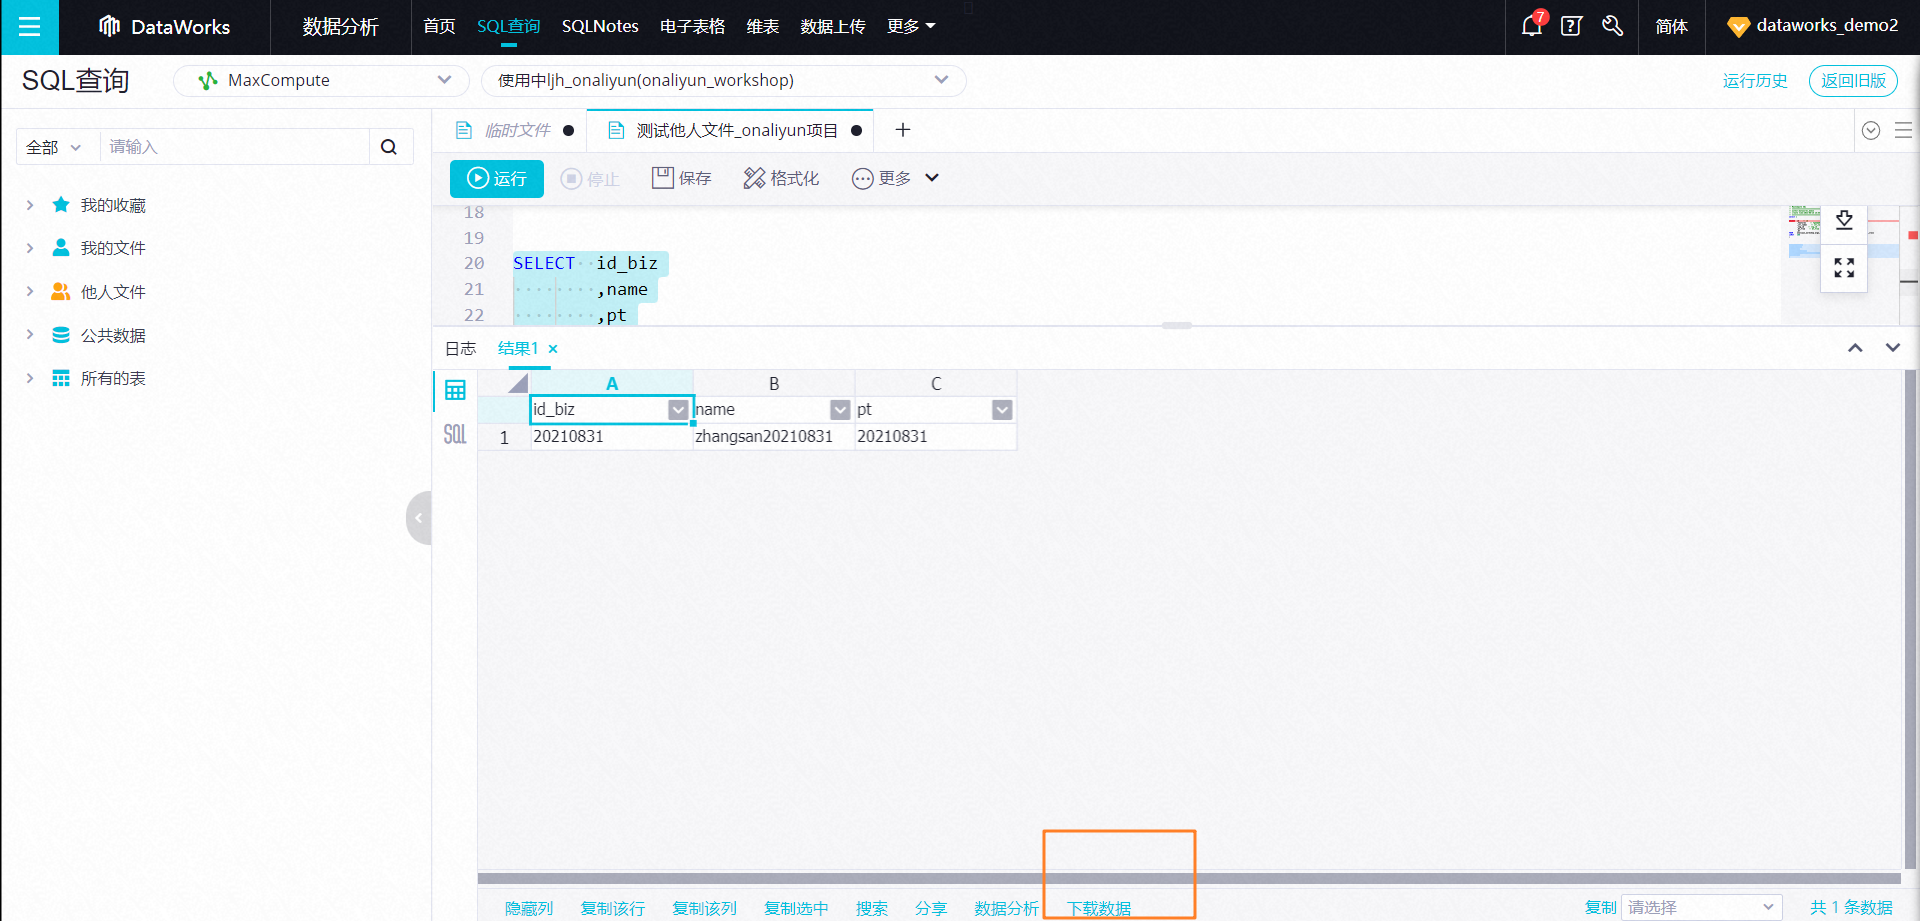Expand the 他人文件 tree node
The width and height of the screenshot is (1920, 921).
(x=30, y=292)
